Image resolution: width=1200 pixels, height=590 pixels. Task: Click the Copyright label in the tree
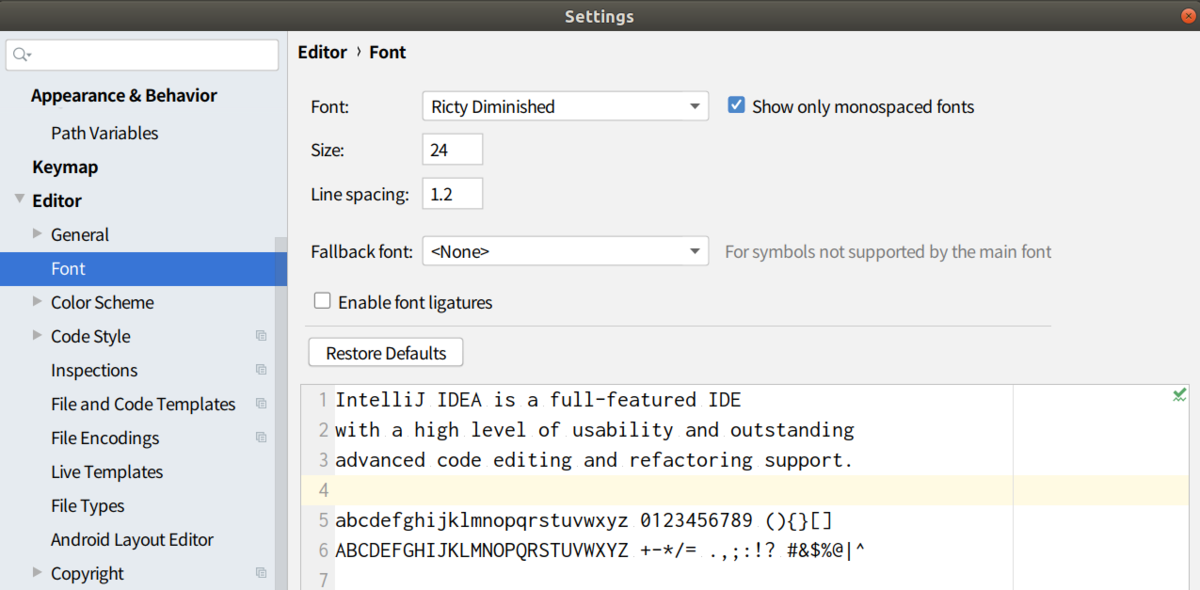[88, 574]
